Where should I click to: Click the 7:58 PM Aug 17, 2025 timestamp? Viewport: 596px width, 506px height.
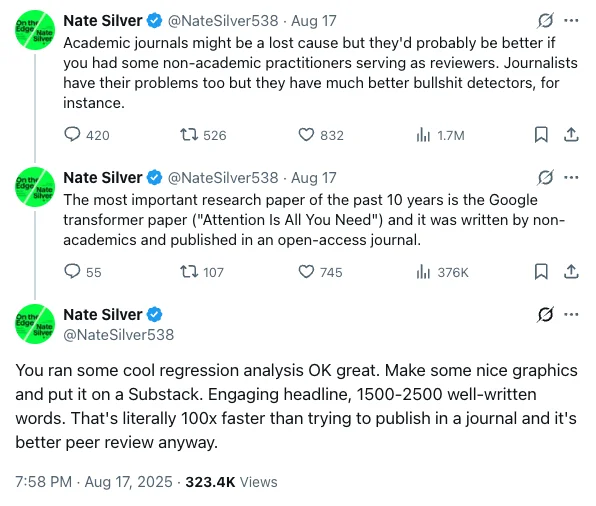(94, 482)
